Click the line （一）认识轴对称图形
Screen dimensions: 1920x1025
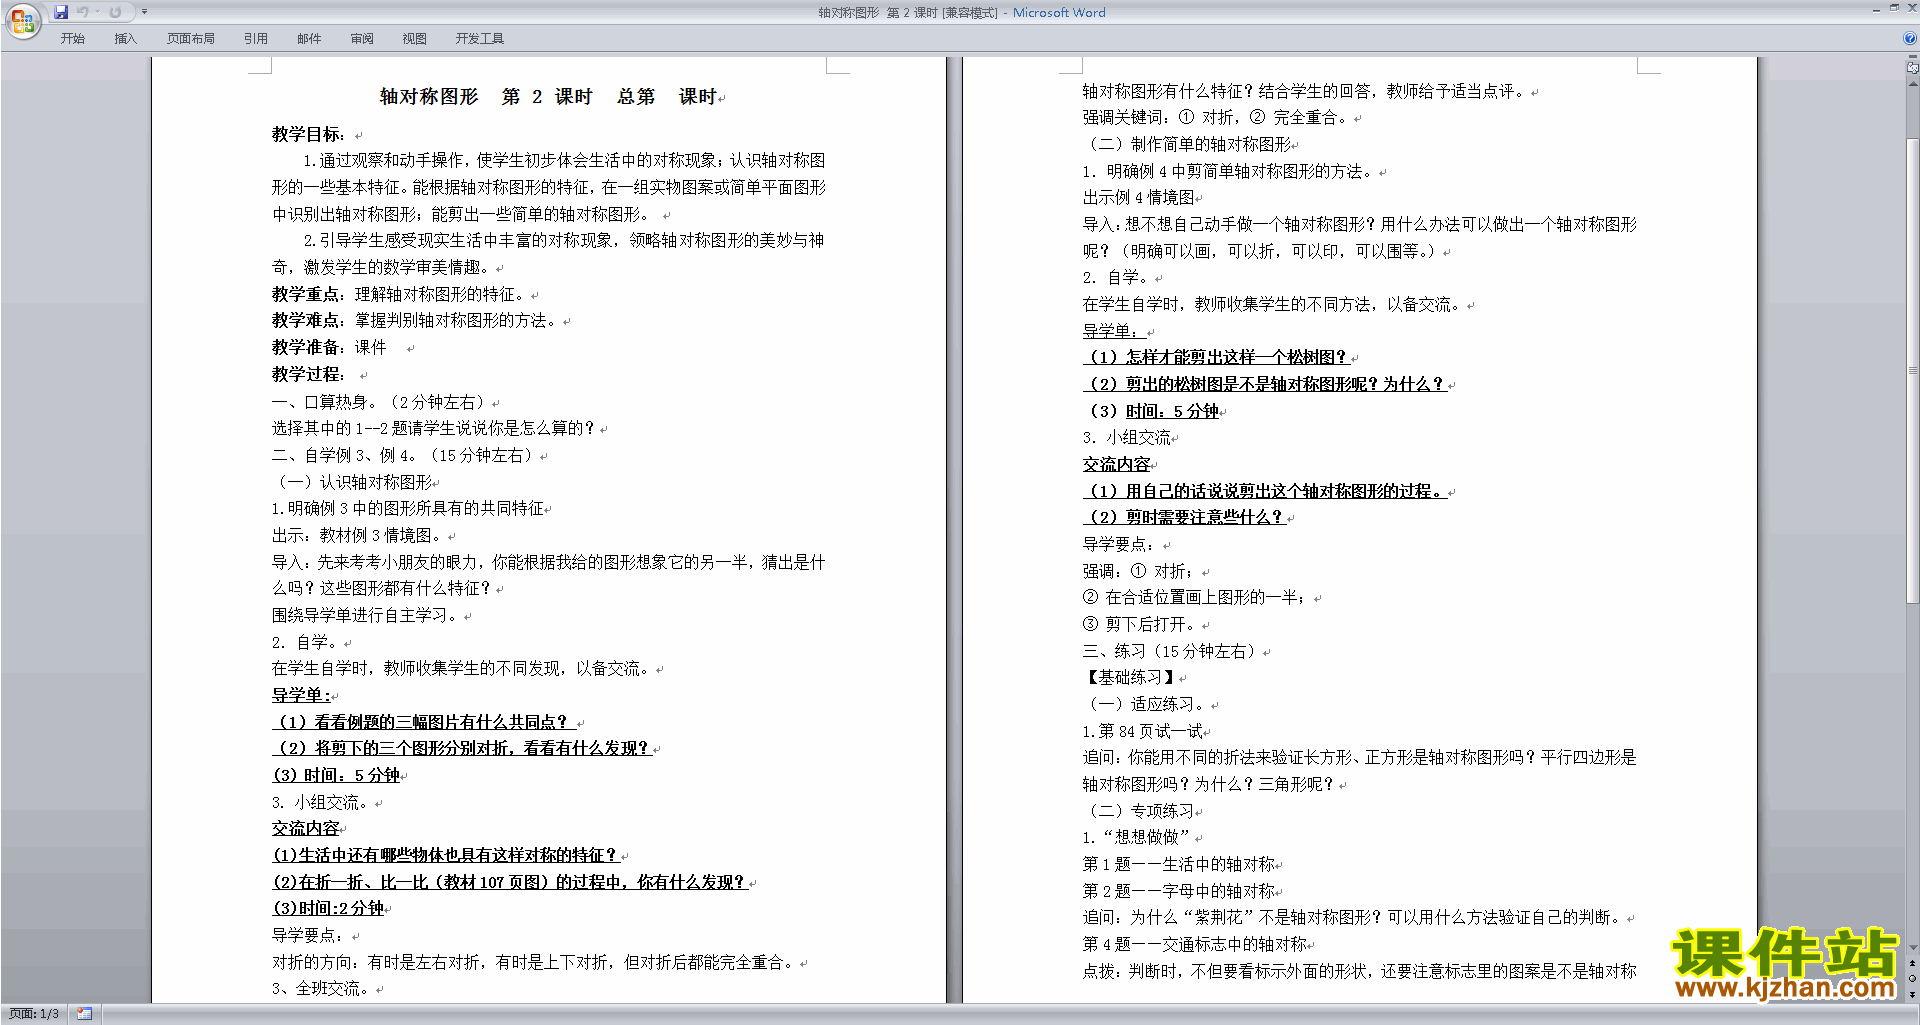click(x=352, y=482)
